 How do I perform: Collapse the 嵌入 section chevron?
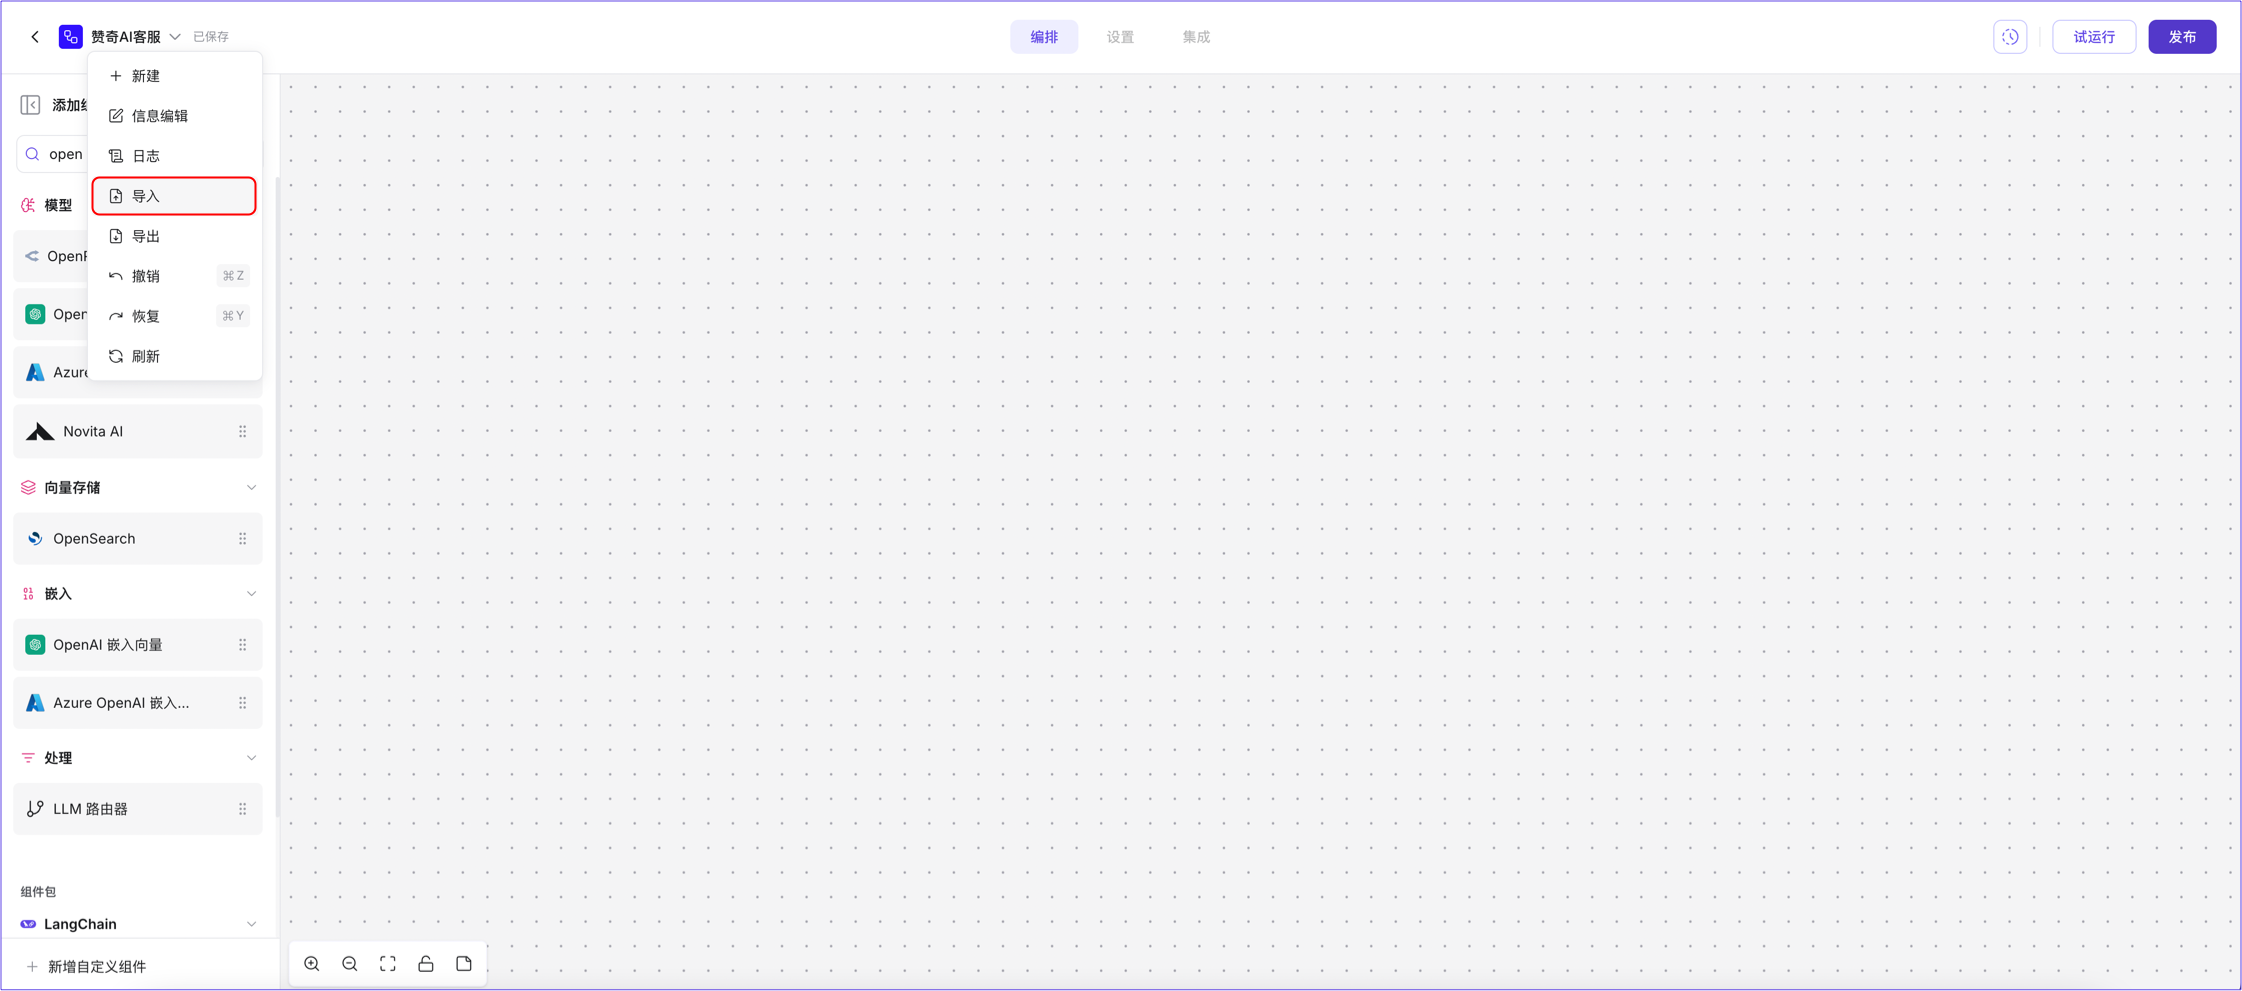pyautogui.click(x=251, y=594)
